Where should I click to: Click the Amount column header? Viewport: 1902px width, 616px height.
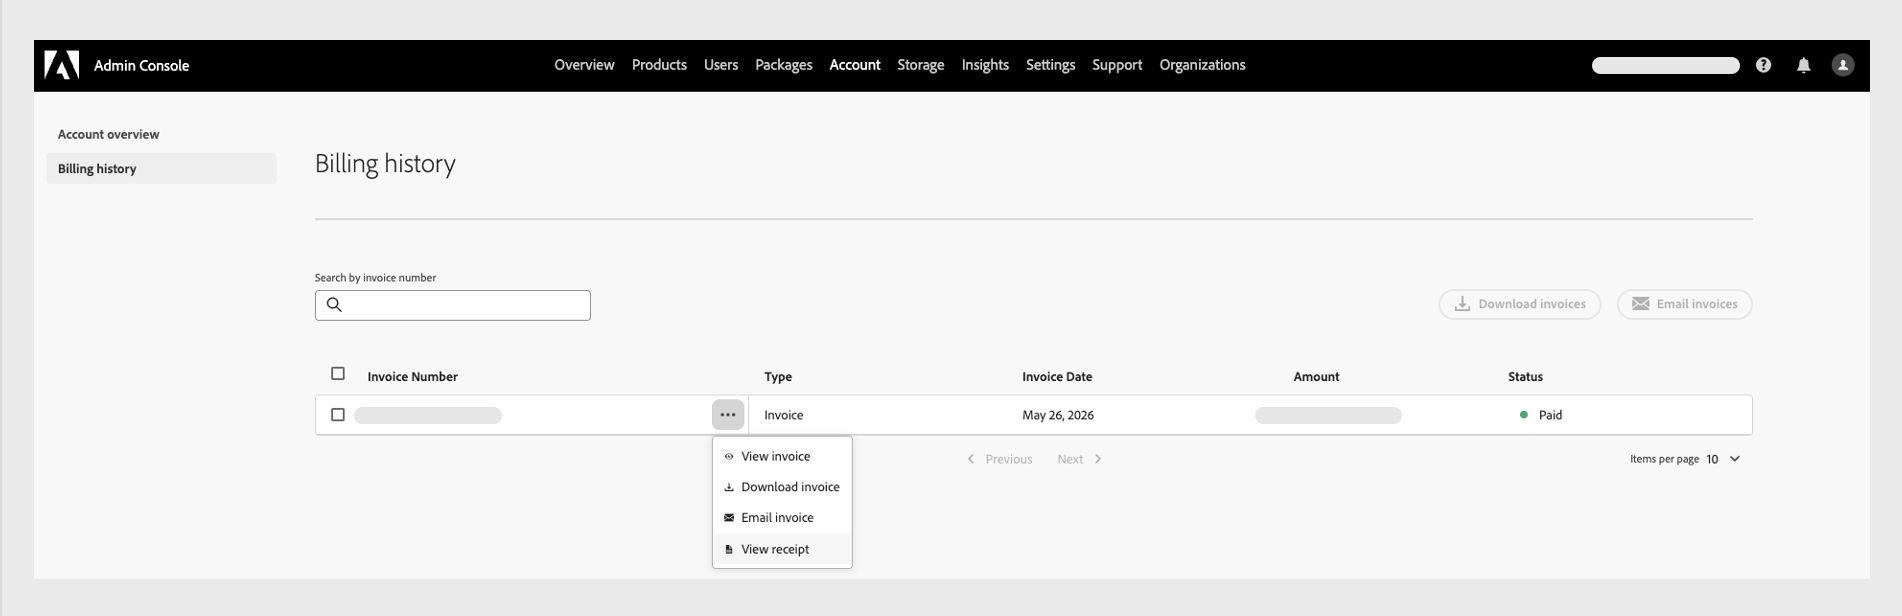pos(1316,377)
